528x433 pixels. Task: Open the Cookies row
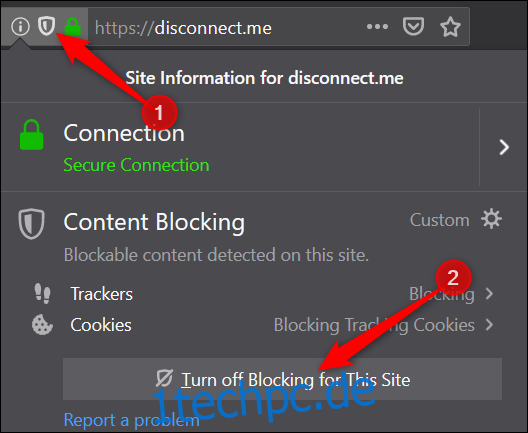tap(263, 325)
